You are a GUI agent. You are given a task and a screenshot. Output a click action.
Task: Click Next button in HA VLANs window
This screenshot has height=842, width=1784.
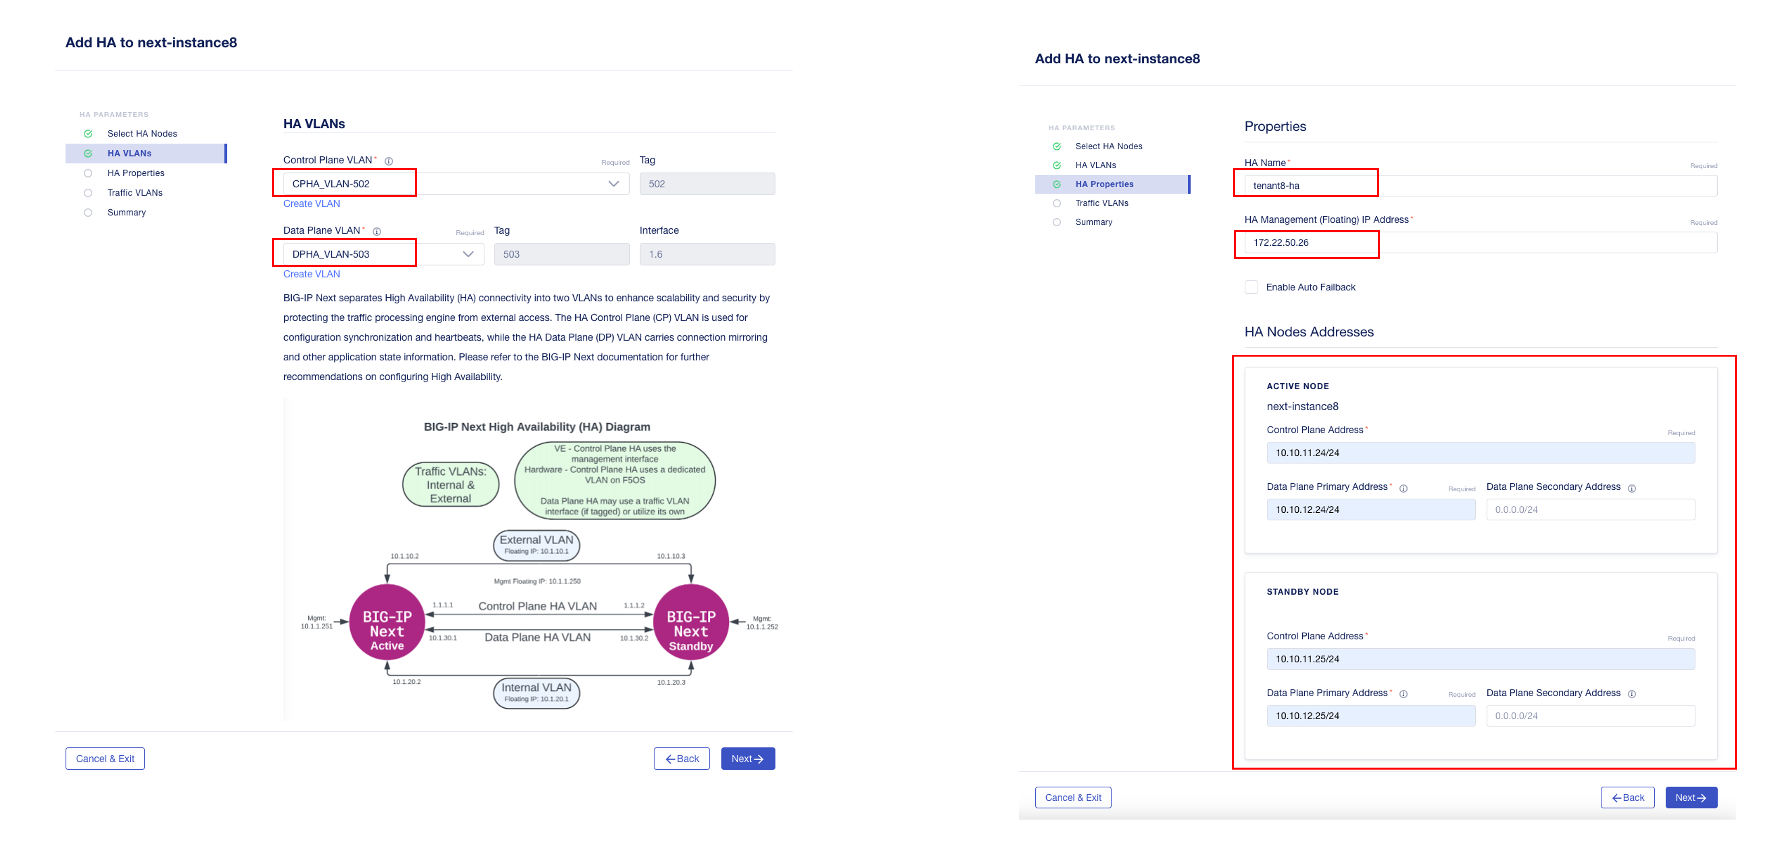[748, 759]
